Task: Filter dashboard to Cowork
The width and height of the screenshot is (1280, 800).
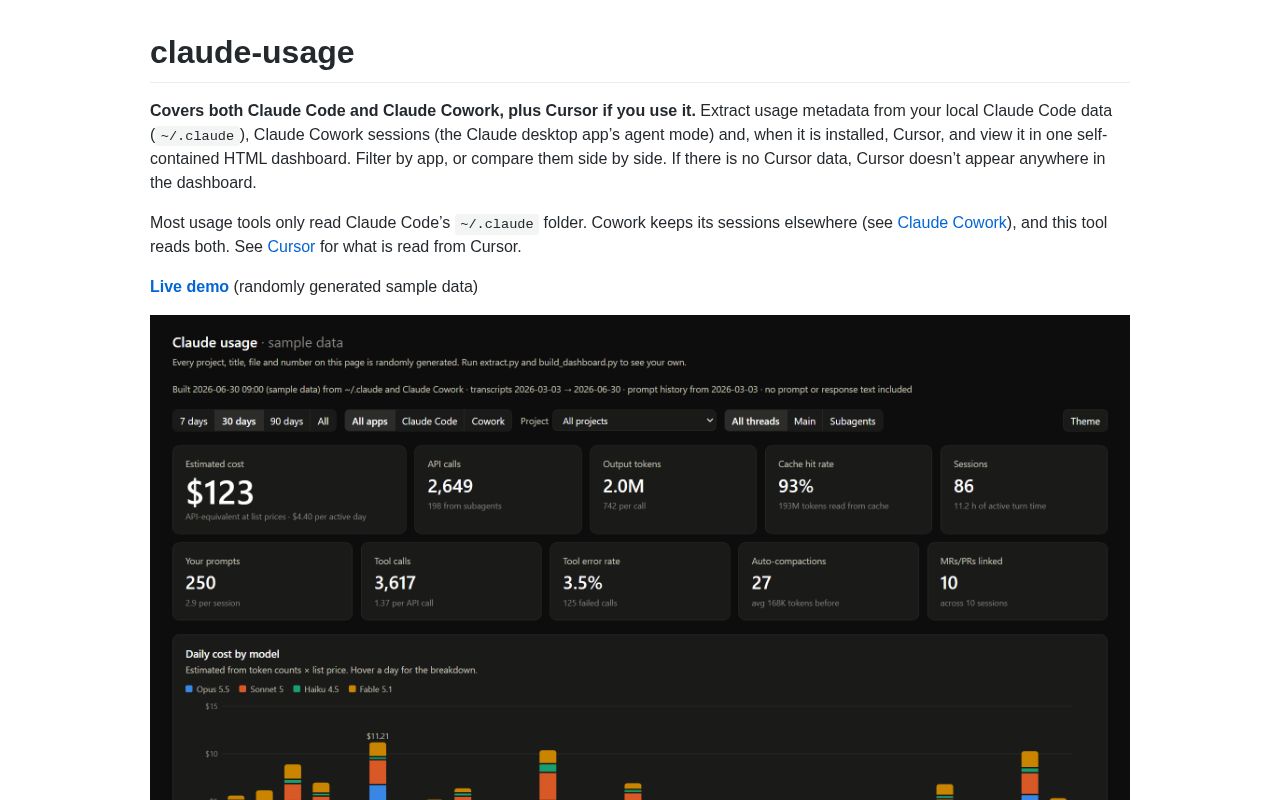Action: tap(488, 421)
